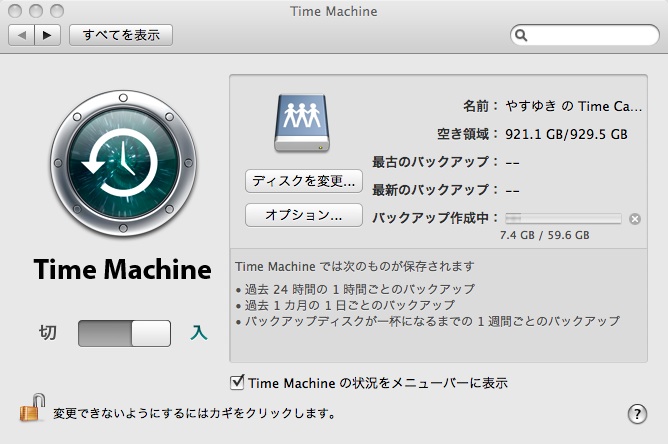Click the Time Machine heading under the clock
Image resolution: width=668 pixels, height=444 pixels.
tap(122, 269)
